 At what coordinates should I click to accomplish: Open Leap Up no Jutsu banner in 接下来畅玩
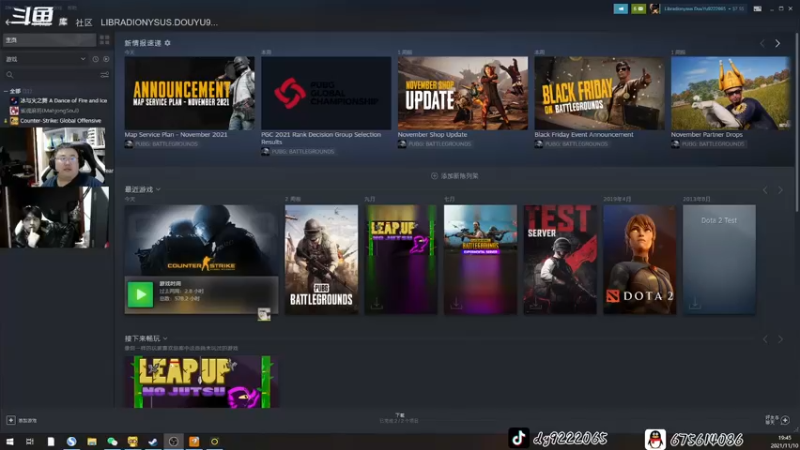coord(202,382)
